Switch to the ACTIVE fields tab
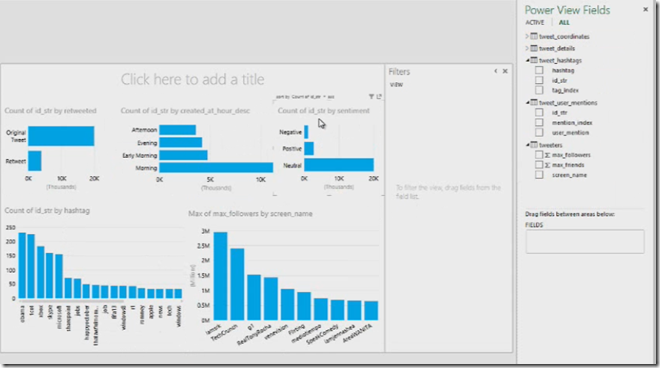The height and width of the screenshot is (368, 660). coord(535,22)
